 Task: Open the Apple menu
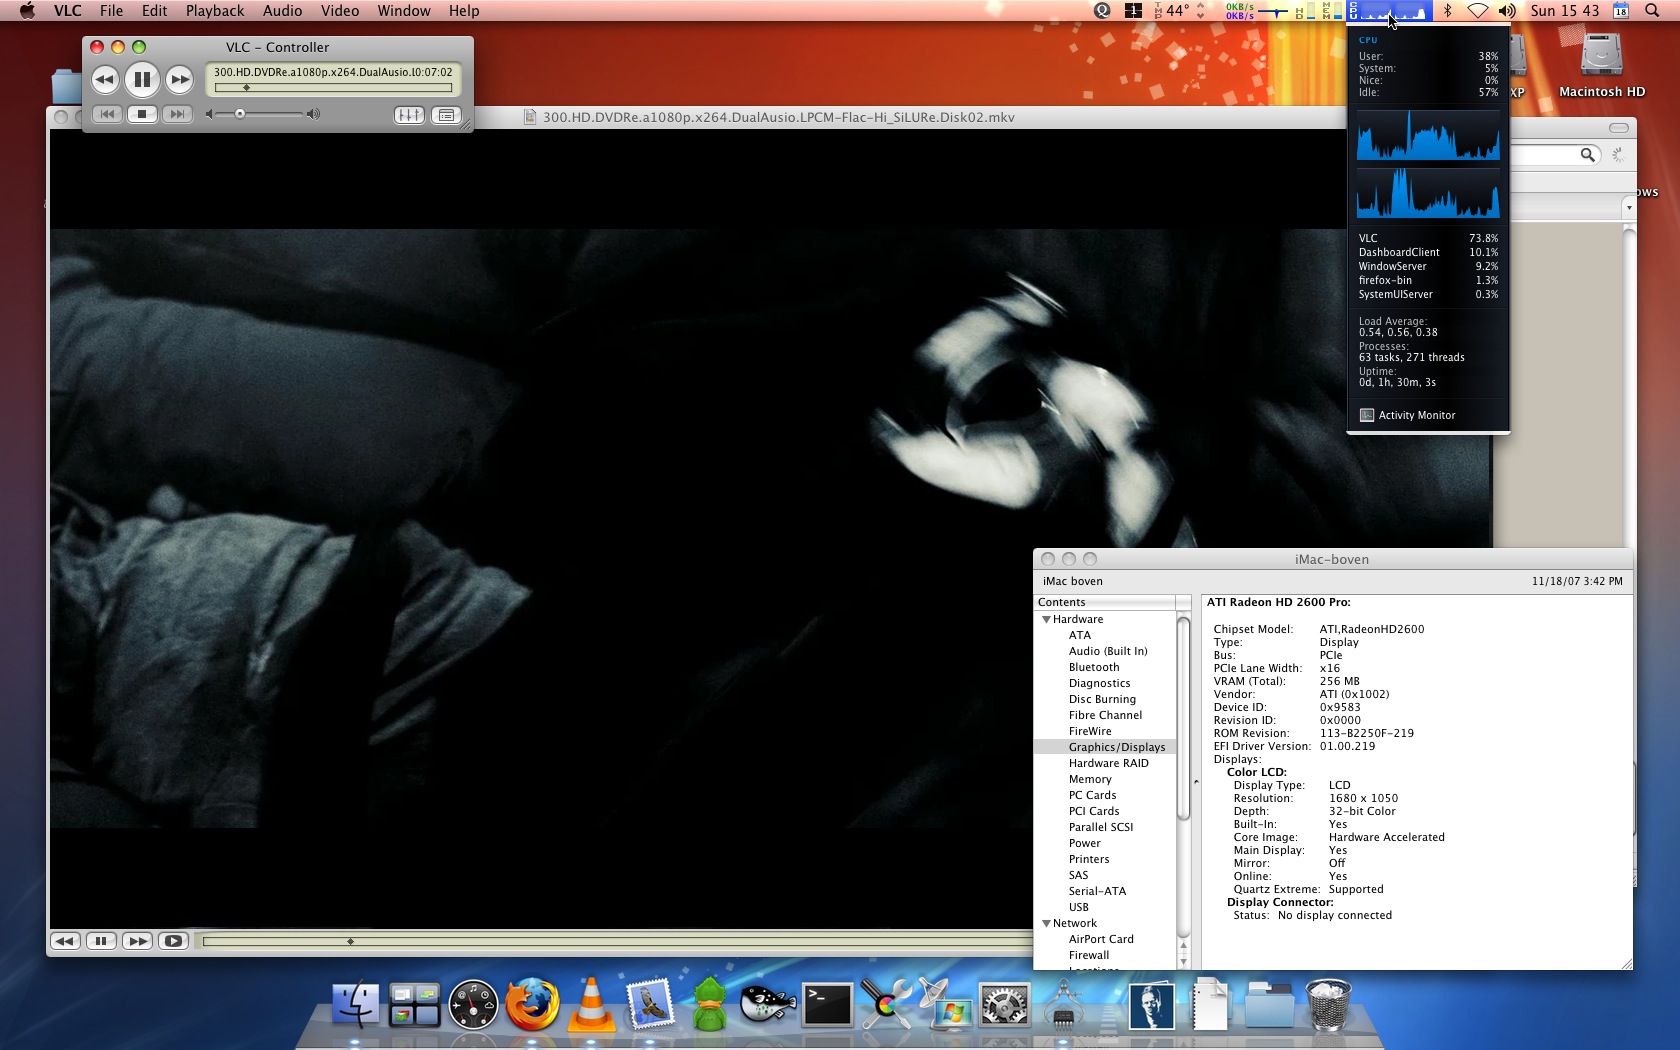[x=27, y=11]
